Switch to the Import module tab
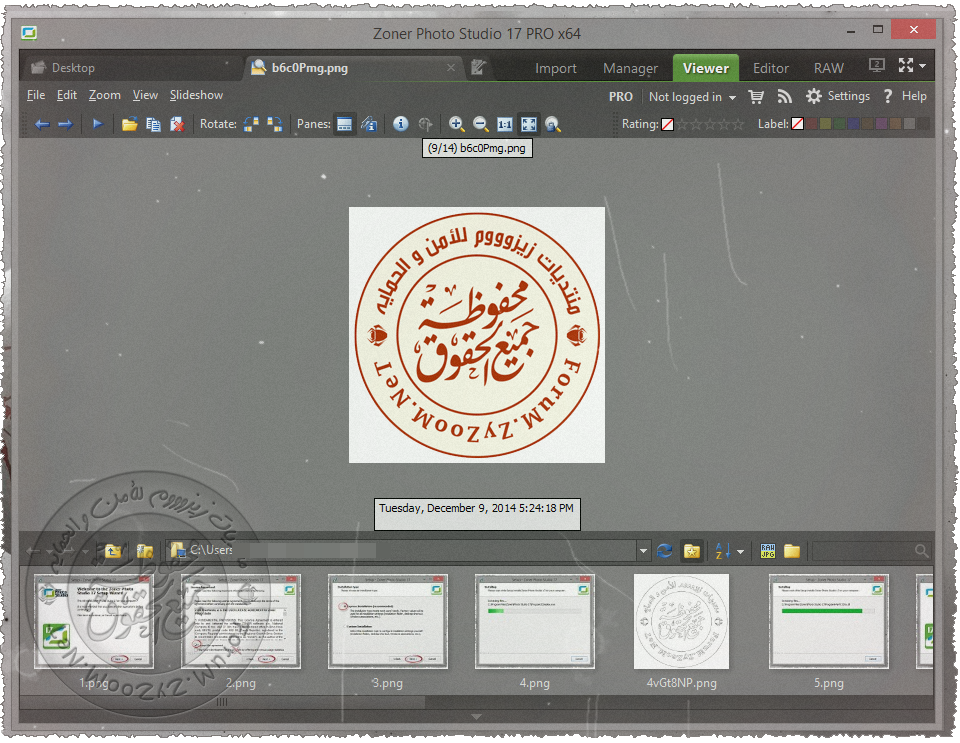The width and height of the screenshot is (960, 743). 556,69
